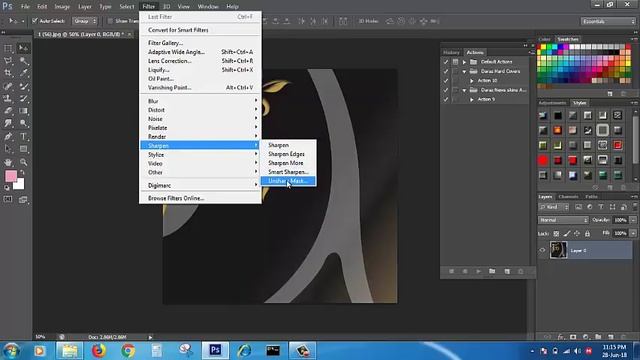640x360 pixels.
Task: Toggle Show Transform Controls checkbox
Action: [110, 21]
